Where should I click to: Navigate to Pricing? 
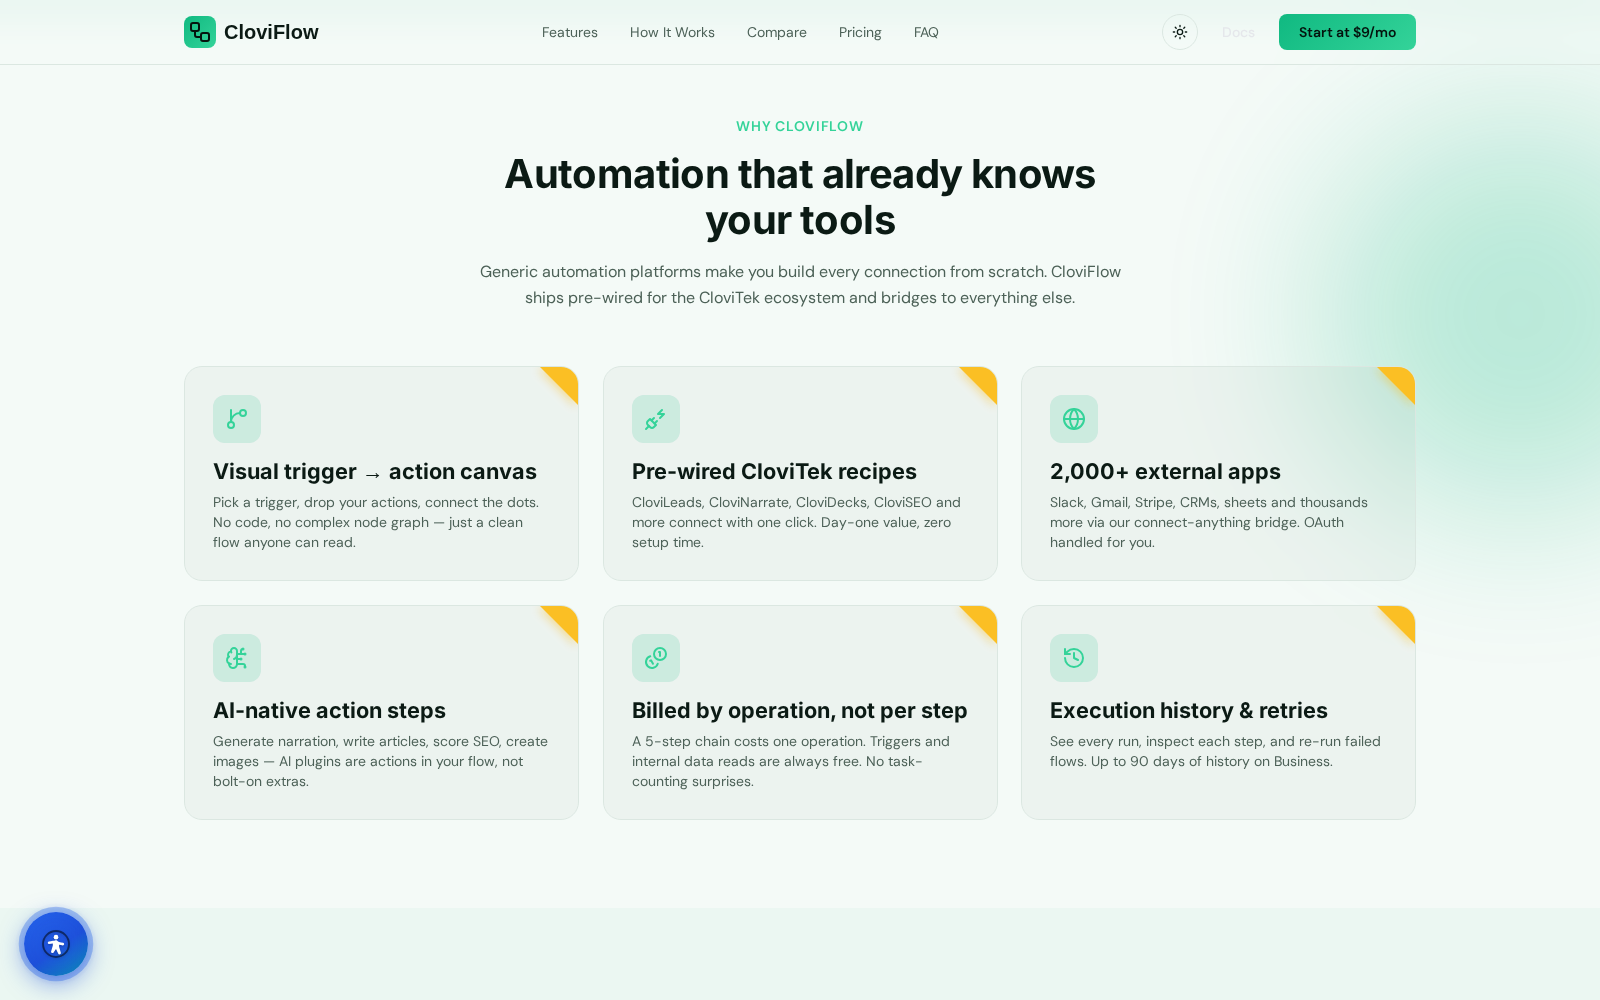860,32
